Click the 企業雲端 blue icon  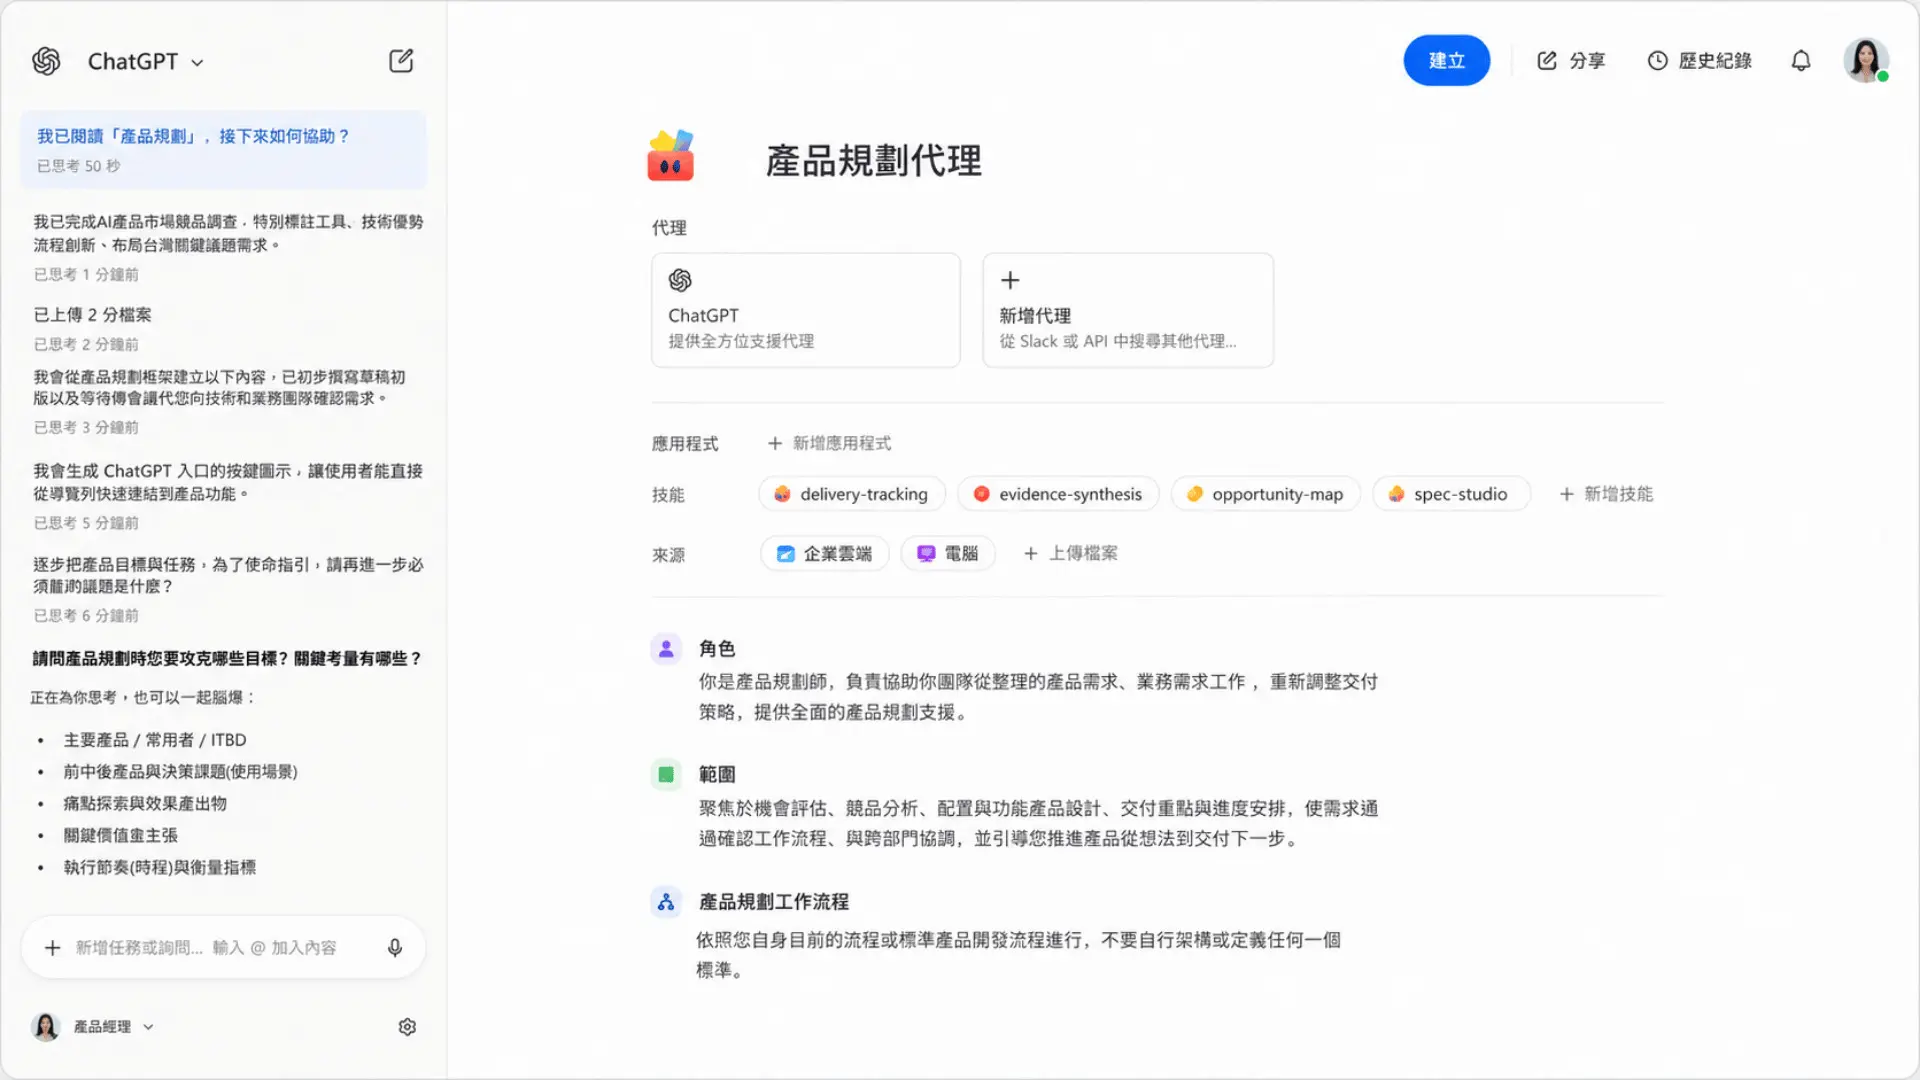click(786, 553)
